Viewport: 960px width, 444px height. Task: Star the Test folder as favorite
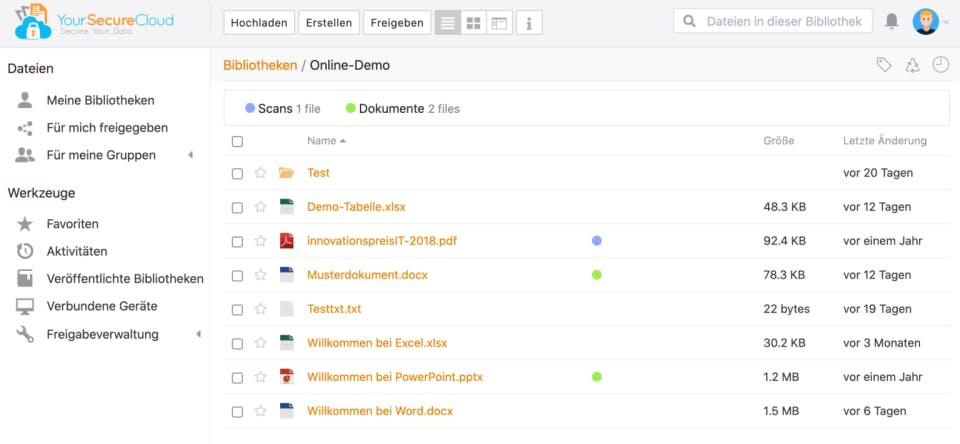pyautogui.click(x=260, y=173)
